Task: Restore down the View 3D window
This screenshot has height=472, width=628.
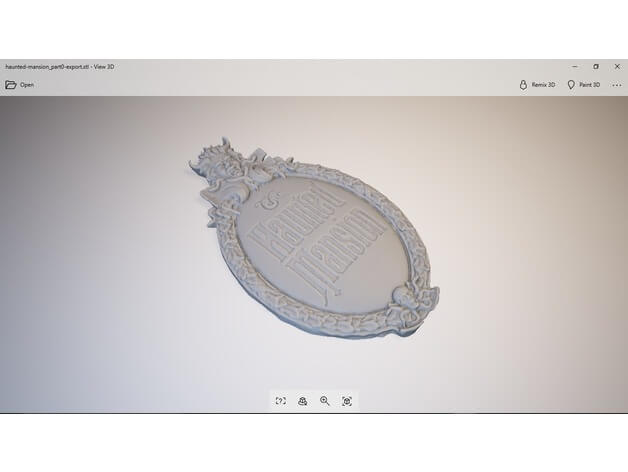Action: 596,67
